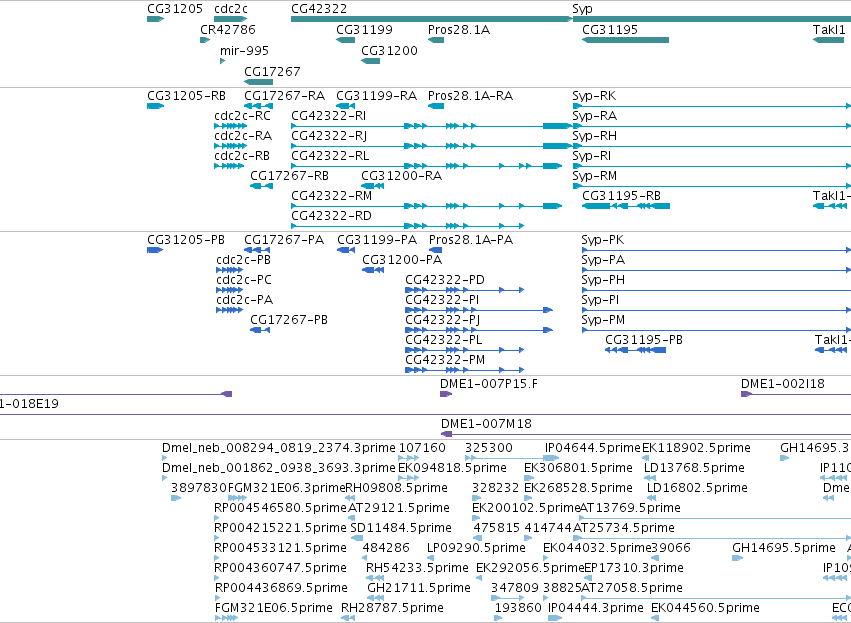The height and width of the screenshot is (623, 851).
Task: Click the CG31195-PB protein label
Action: pos(644,340)
